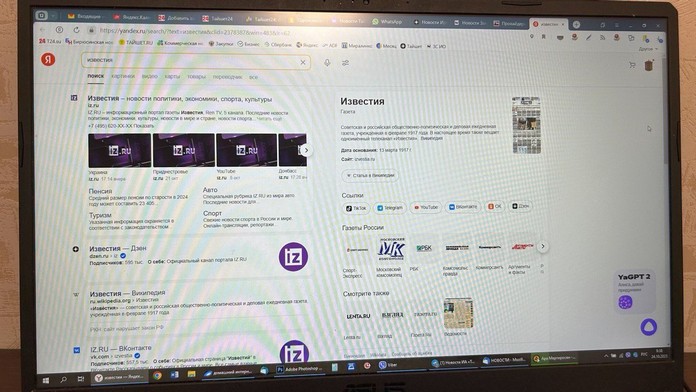Open the Telegram link chip
Viewport: 696px width, 392px height.
pyautogui.click(x=389, y=207)
